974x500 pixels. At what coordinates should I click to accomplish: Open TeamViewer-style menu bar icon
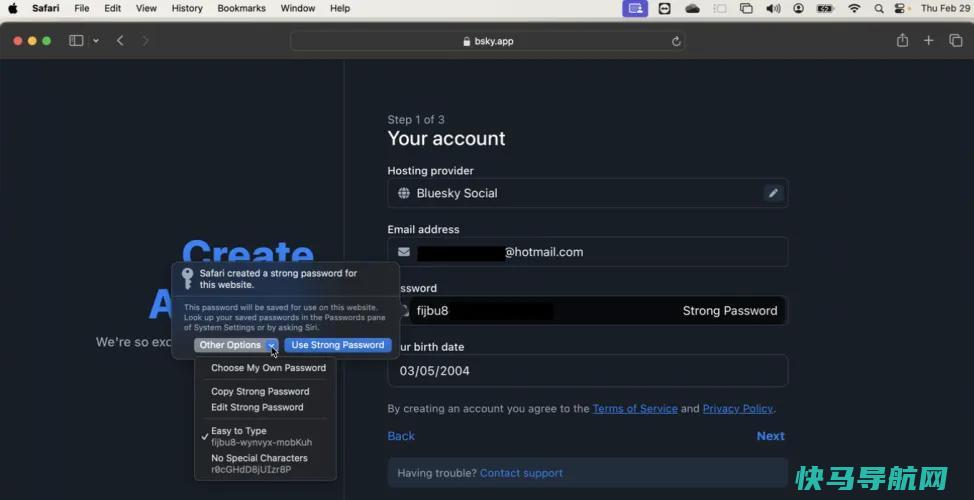(664, 8)
